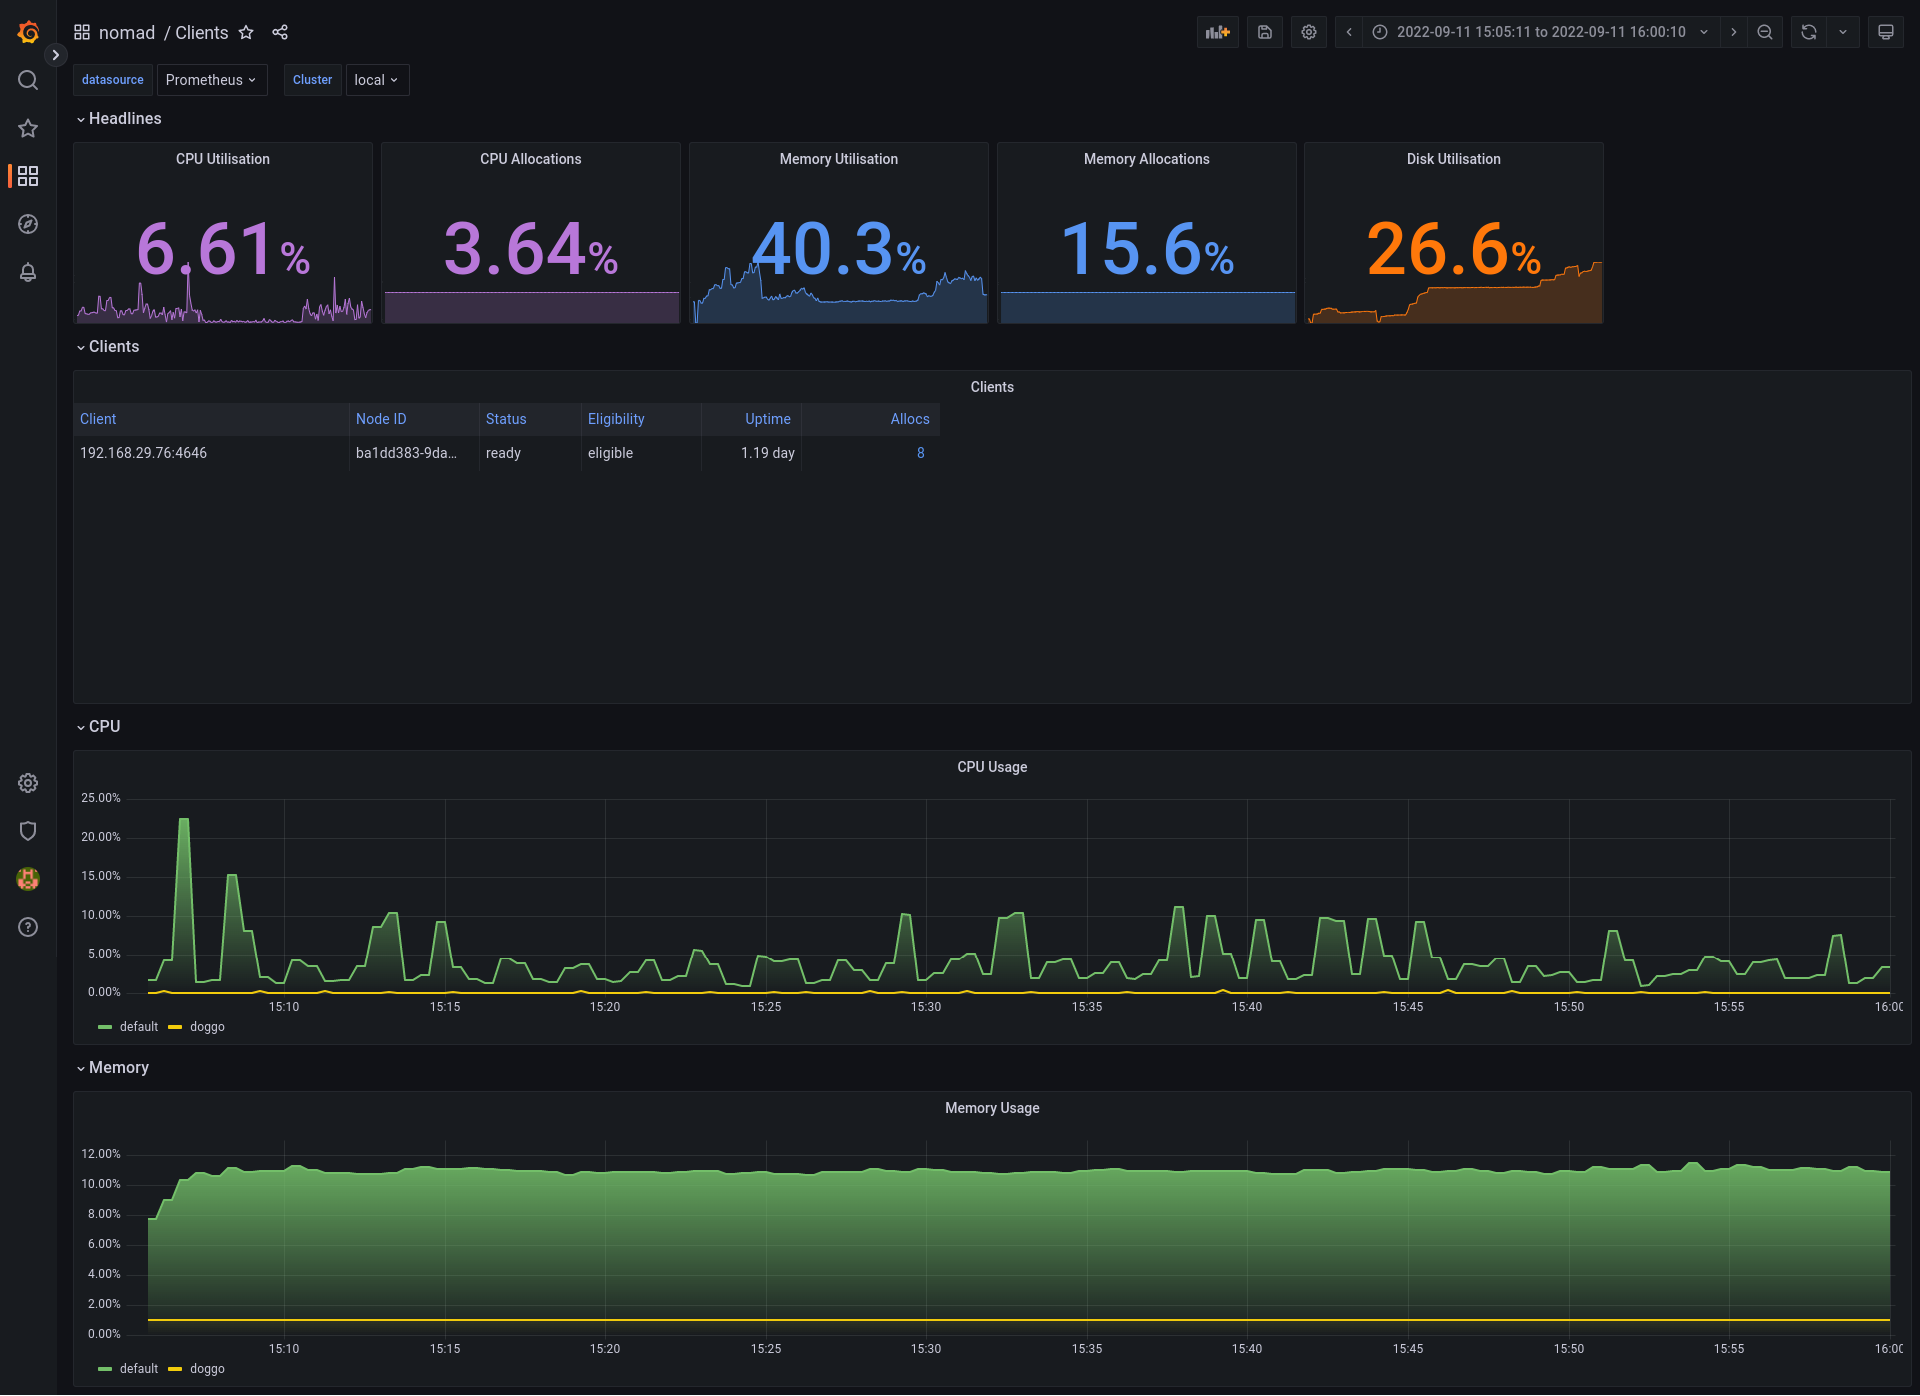Sort table by Client column header
1920x1396 pixels.
[98, 419]
